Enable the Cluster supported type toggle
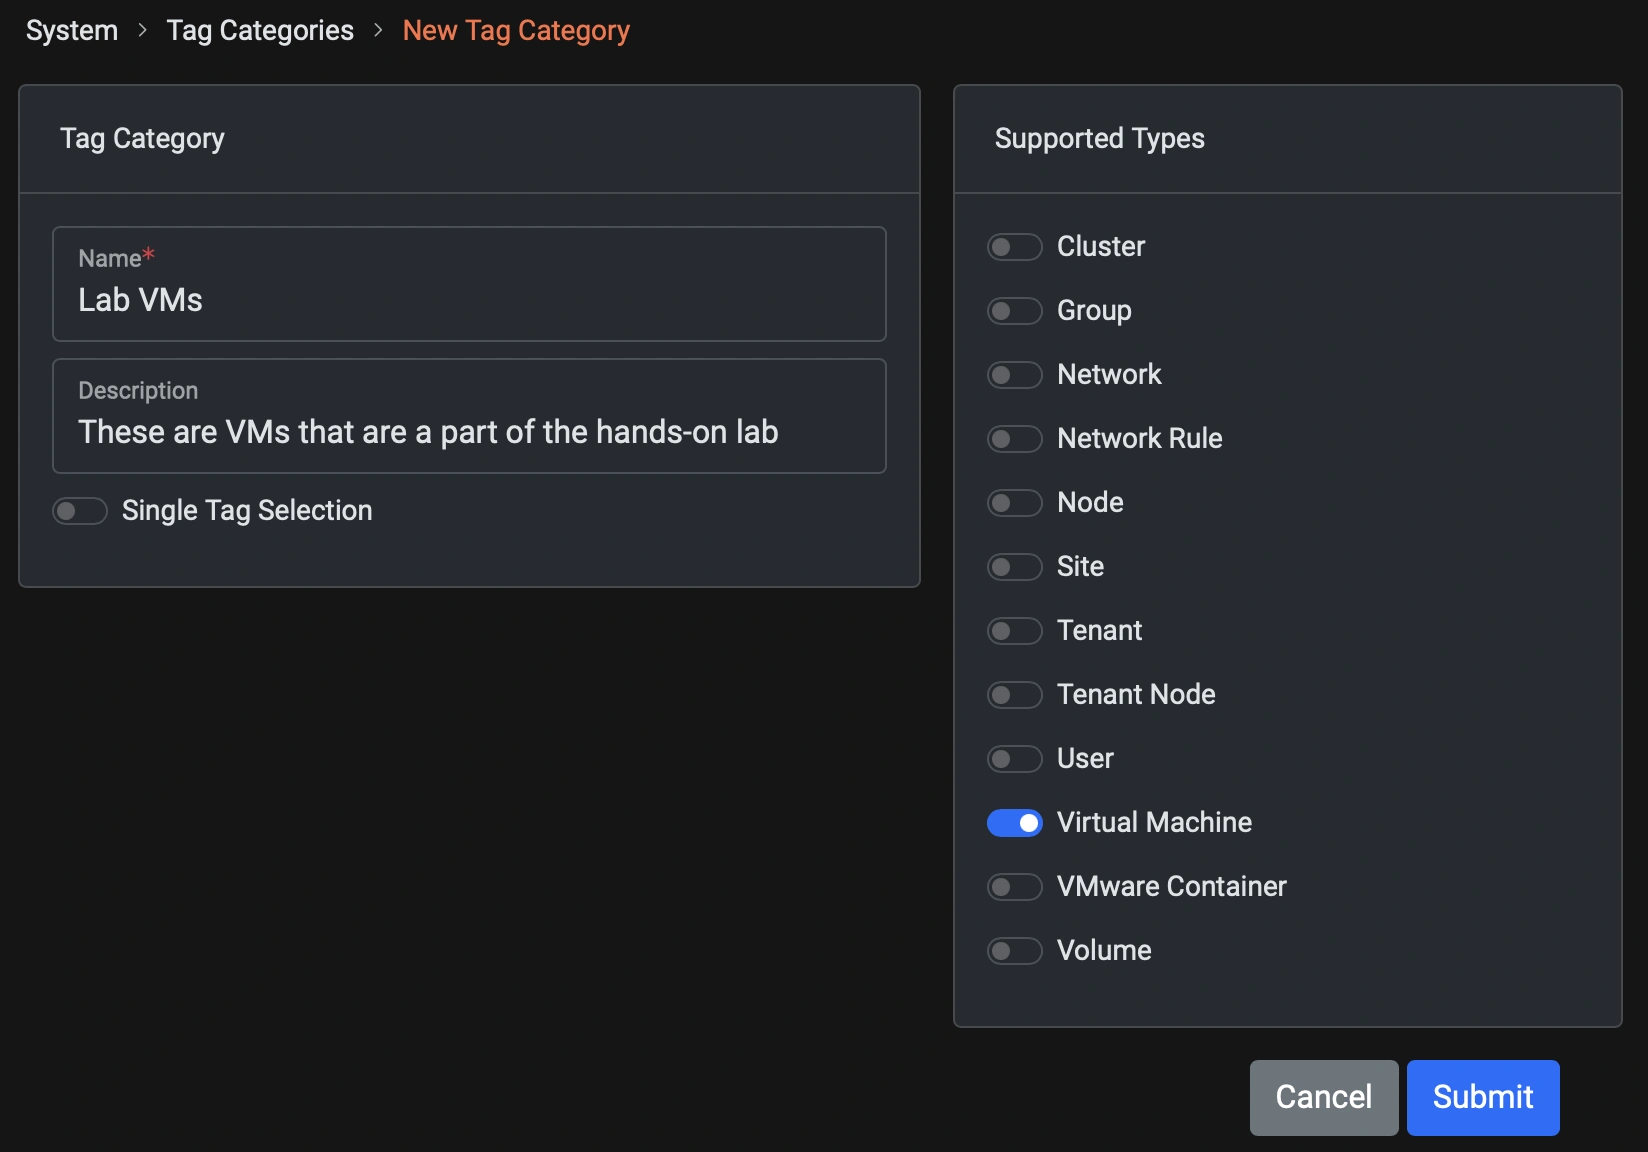 pos(1014,247)
